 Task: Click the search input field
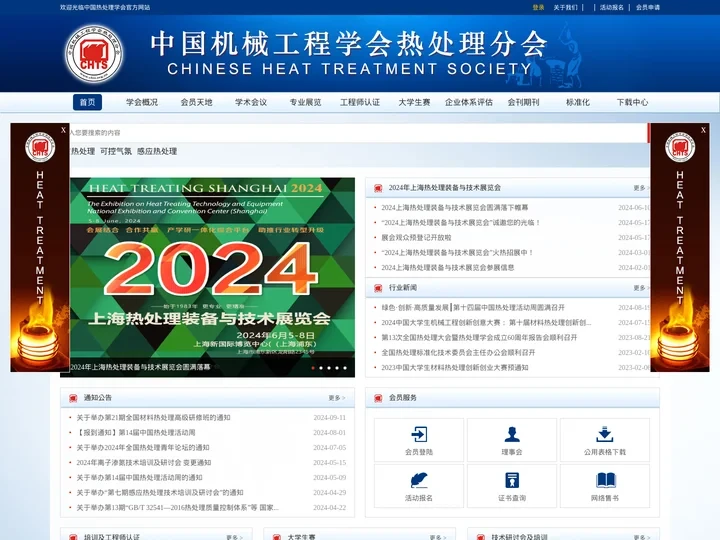pyautogui.click(x=358, y=133)
